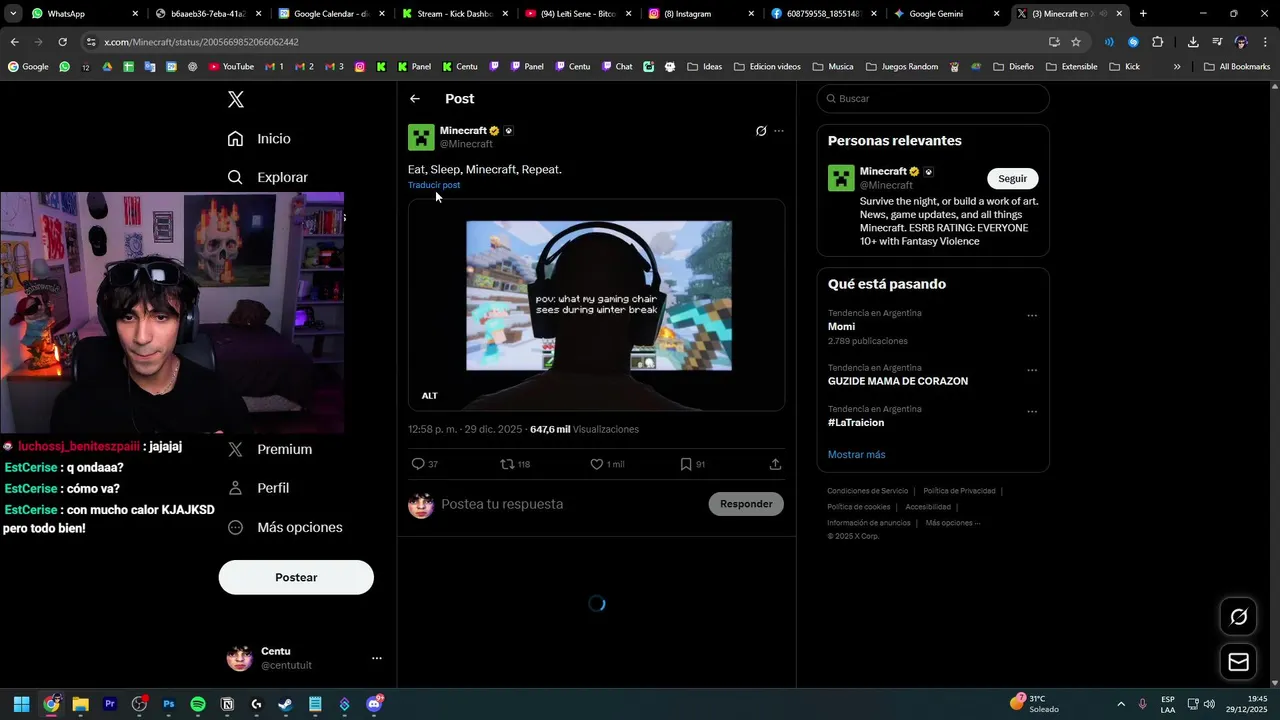Screen dimensions: 1280x720
Task: Switch to Instagram browser tab
Action: [701, 14]
